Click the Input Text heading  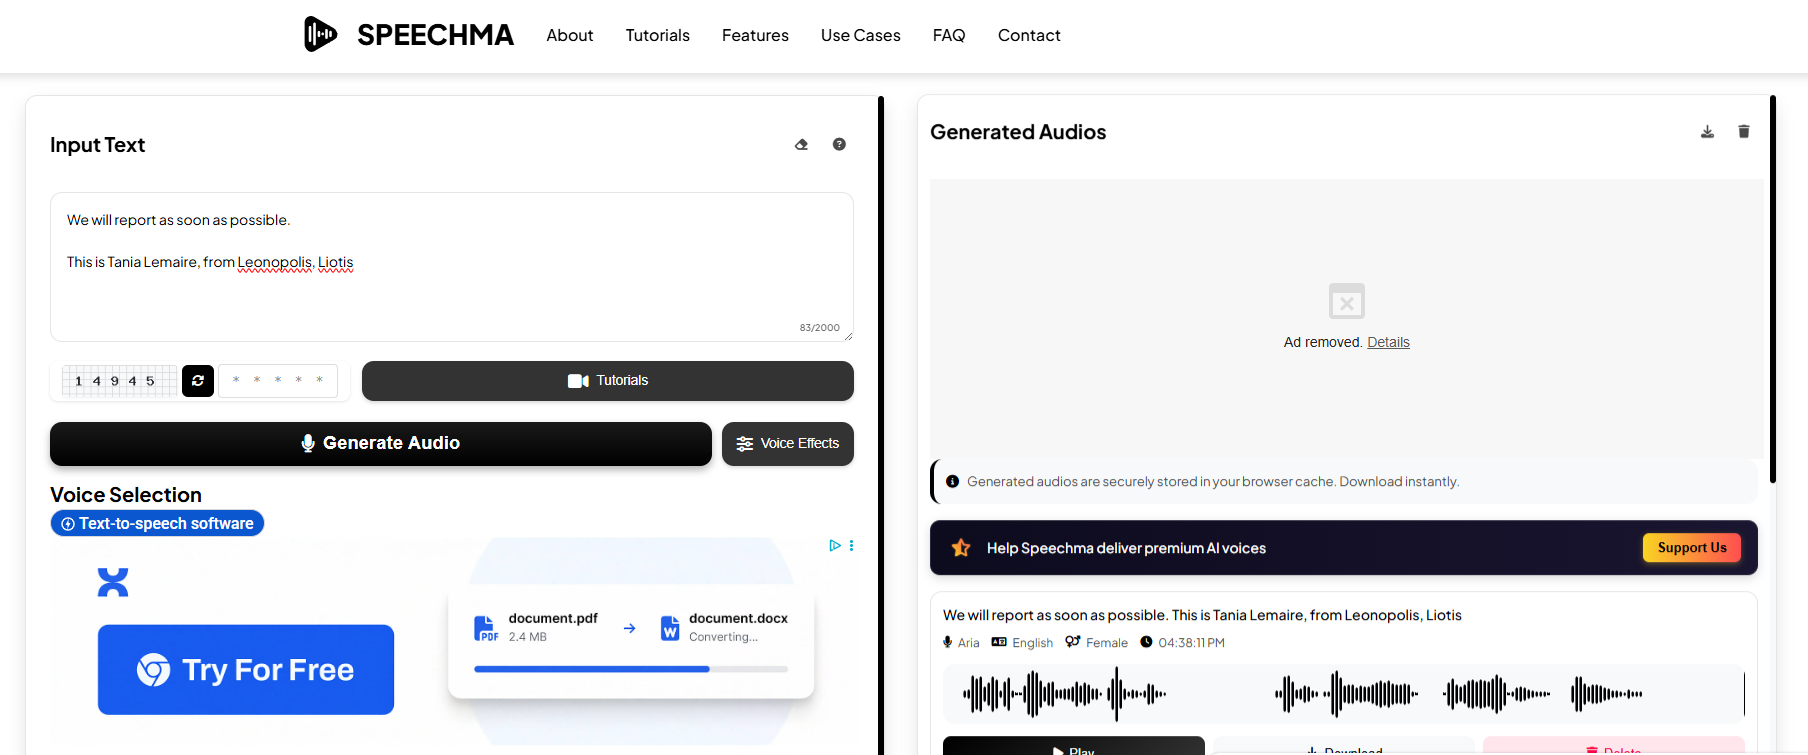[x=98, y=146]
